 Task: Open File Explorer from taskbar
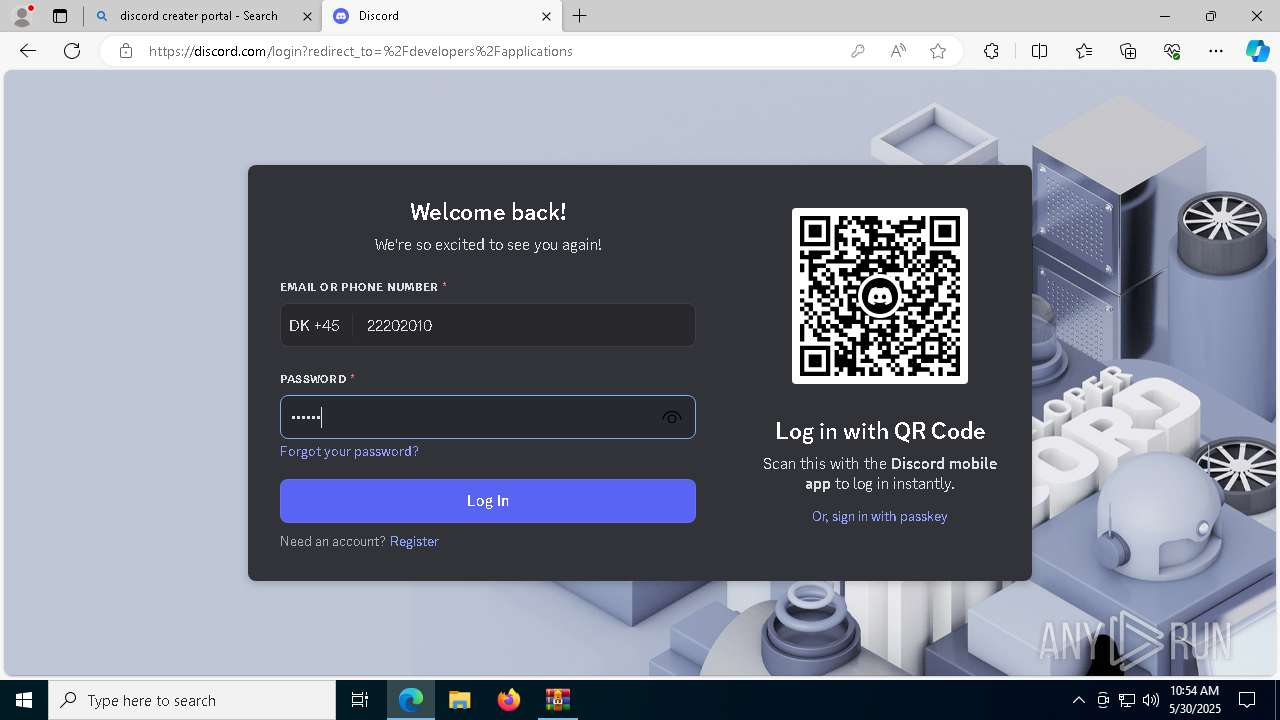pos(459,700)
